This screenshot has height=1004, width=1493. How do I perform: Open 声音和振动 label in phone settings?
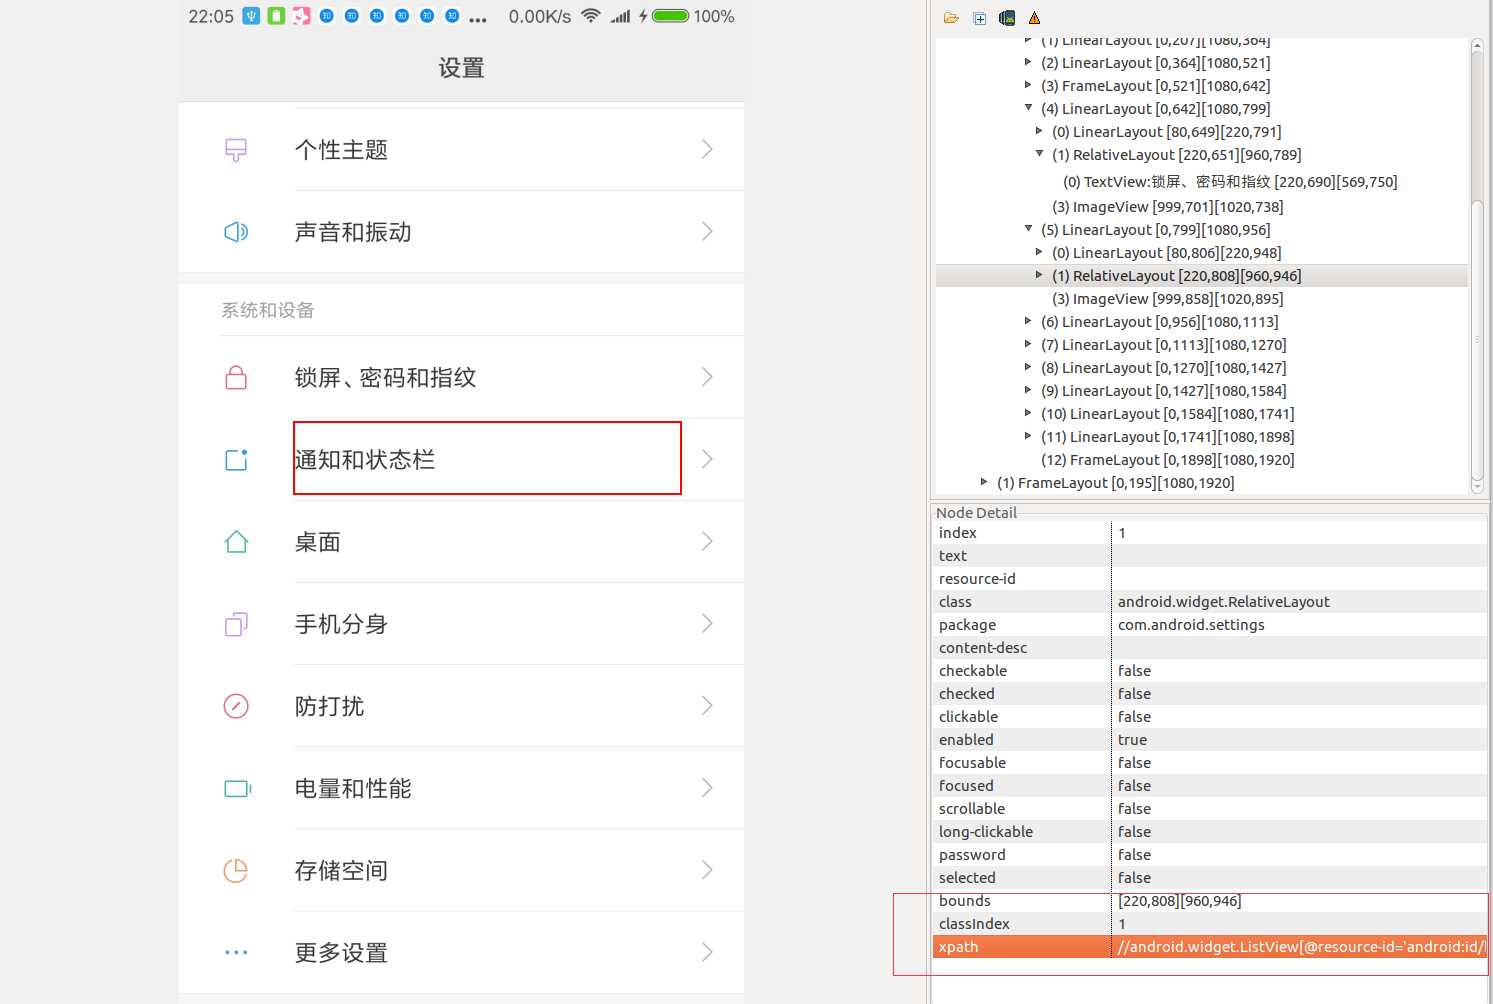click(353, 232)
